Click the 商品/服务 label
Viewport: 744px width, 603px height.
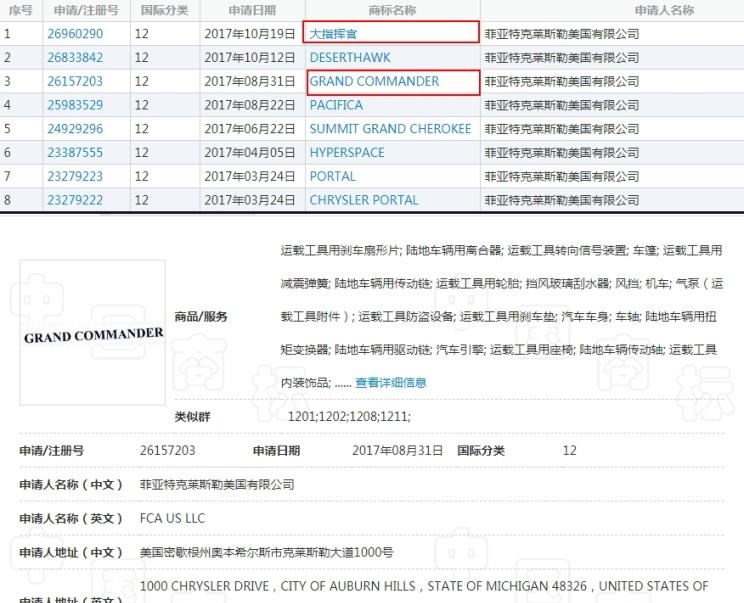(x=201, y=316)
